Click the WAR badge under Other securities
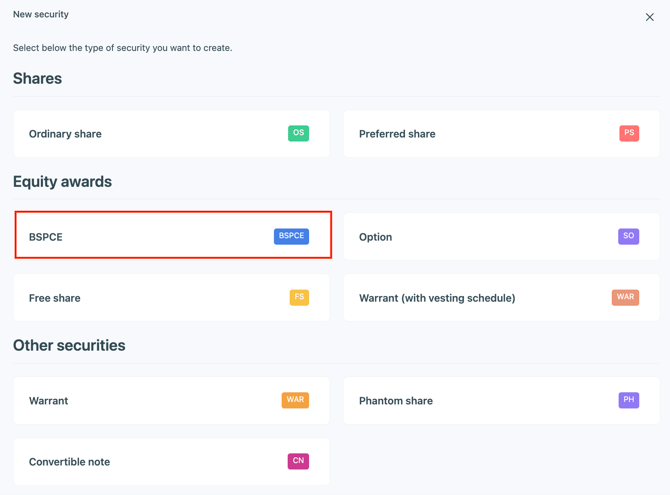 click(x=295, y=400)
